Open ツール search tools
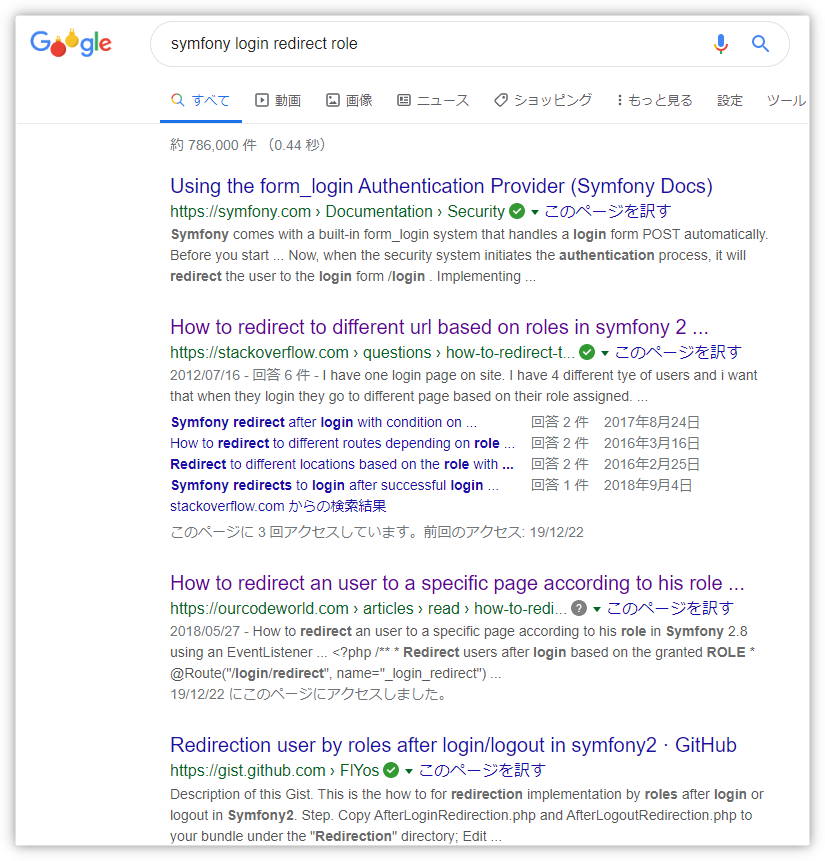Screen dimensions: 825x861 pyautogui.click(x=786, y=100)
